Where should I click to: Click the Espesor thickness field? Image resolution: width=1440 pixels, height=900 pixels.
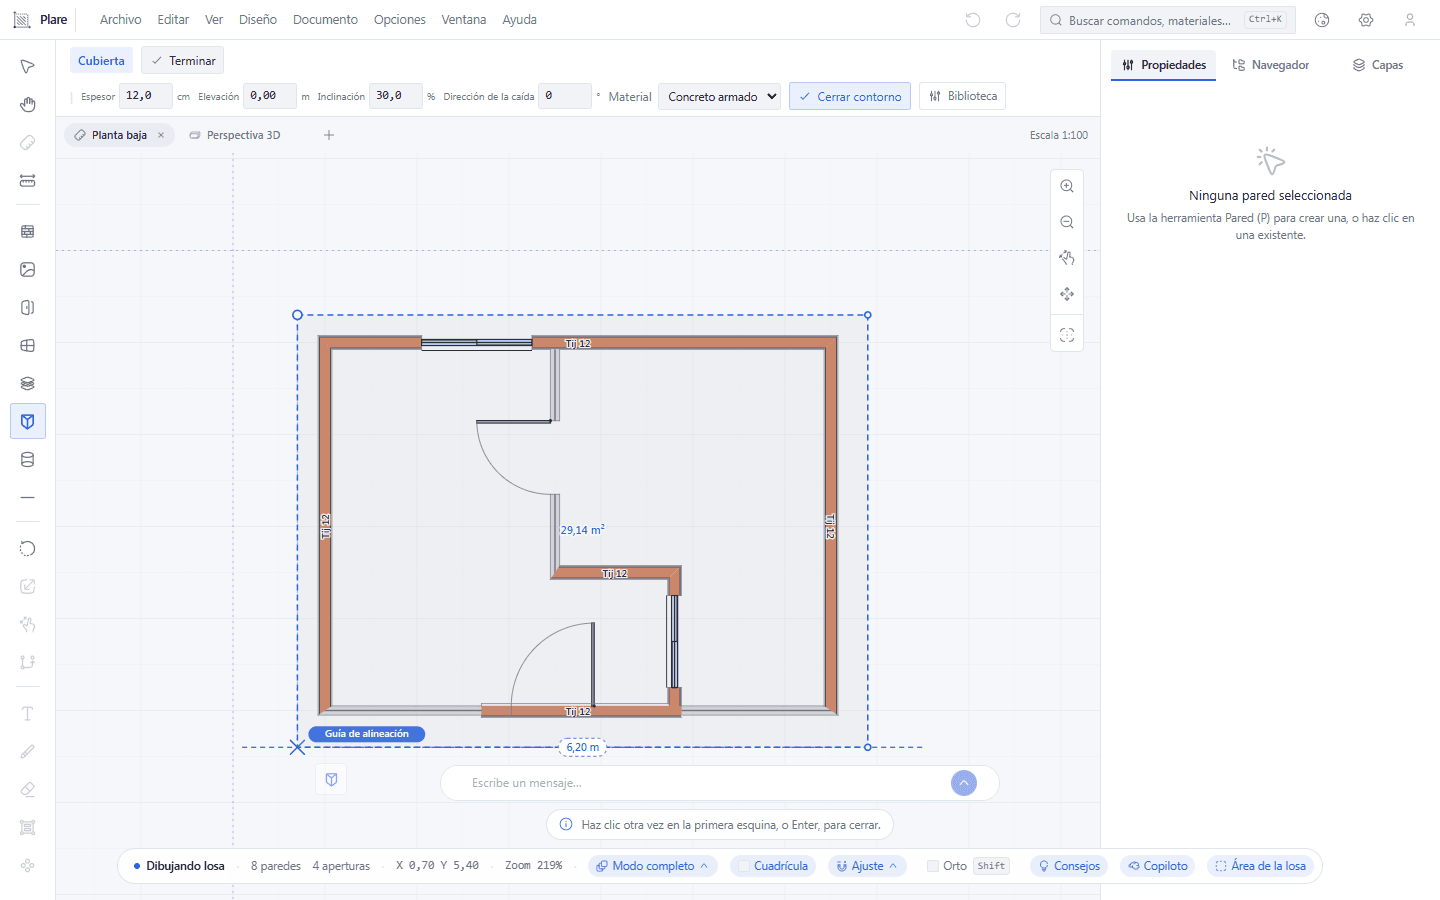146,96
